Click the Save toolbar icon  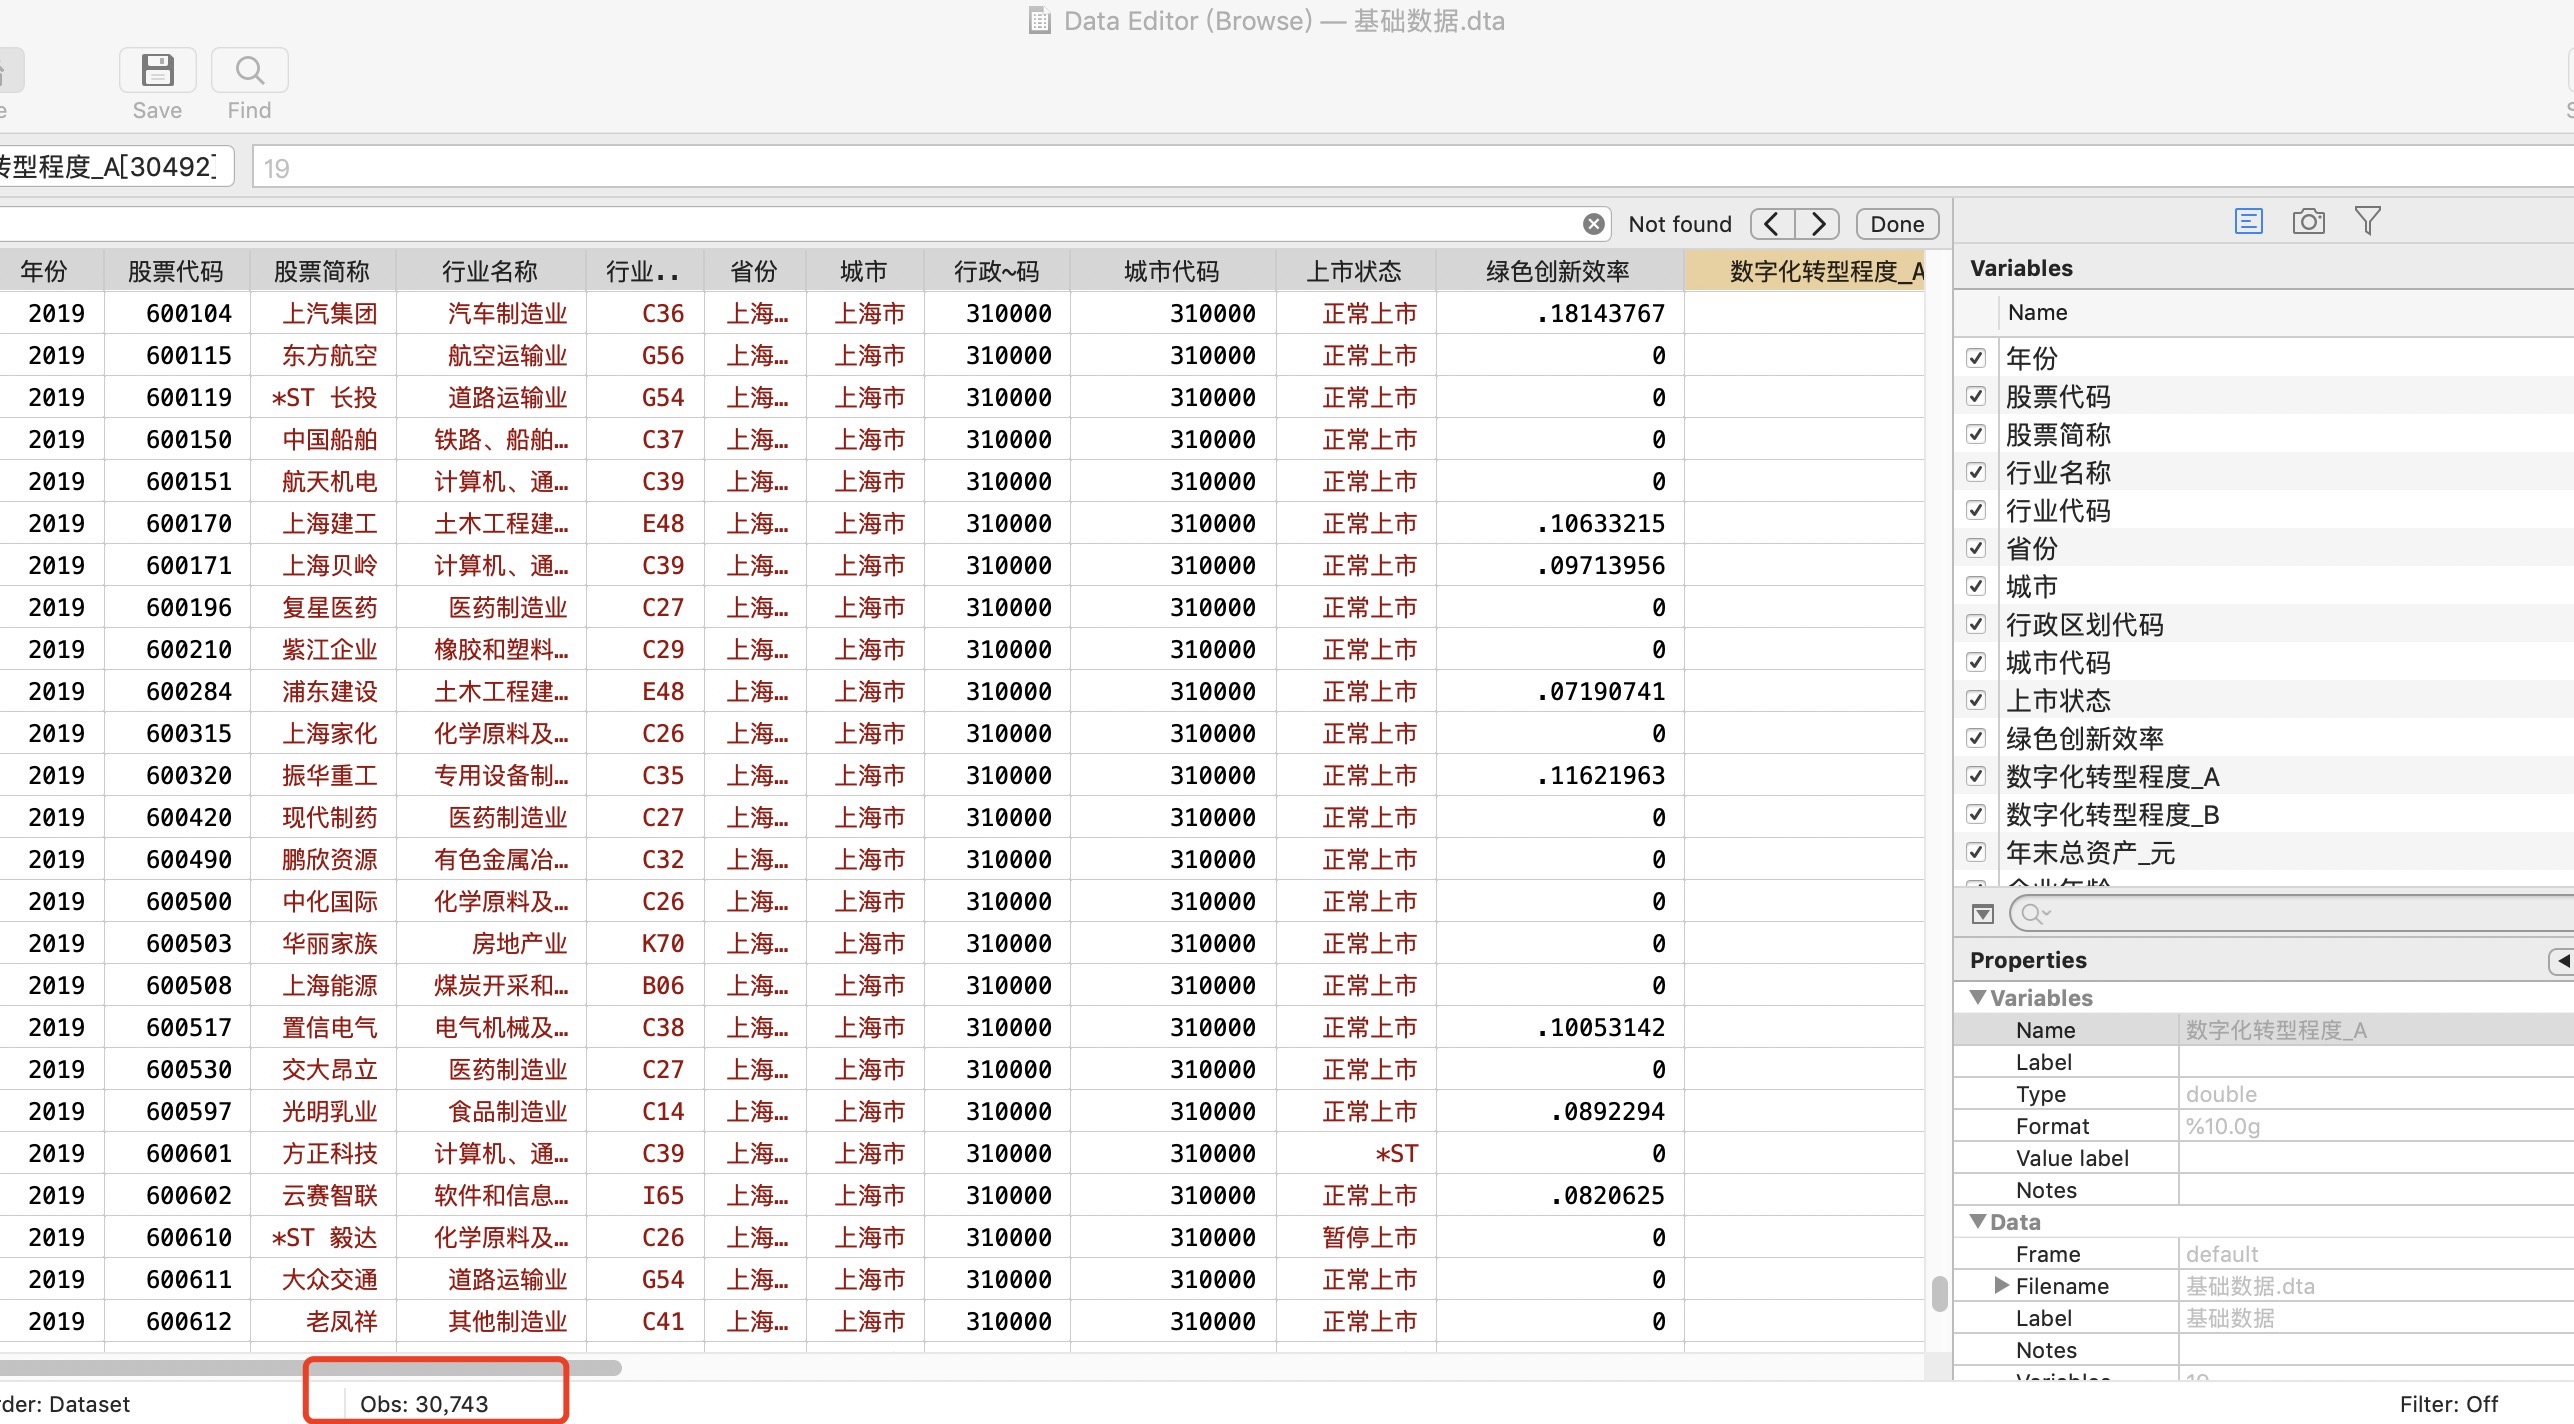(x=157, y=71)
